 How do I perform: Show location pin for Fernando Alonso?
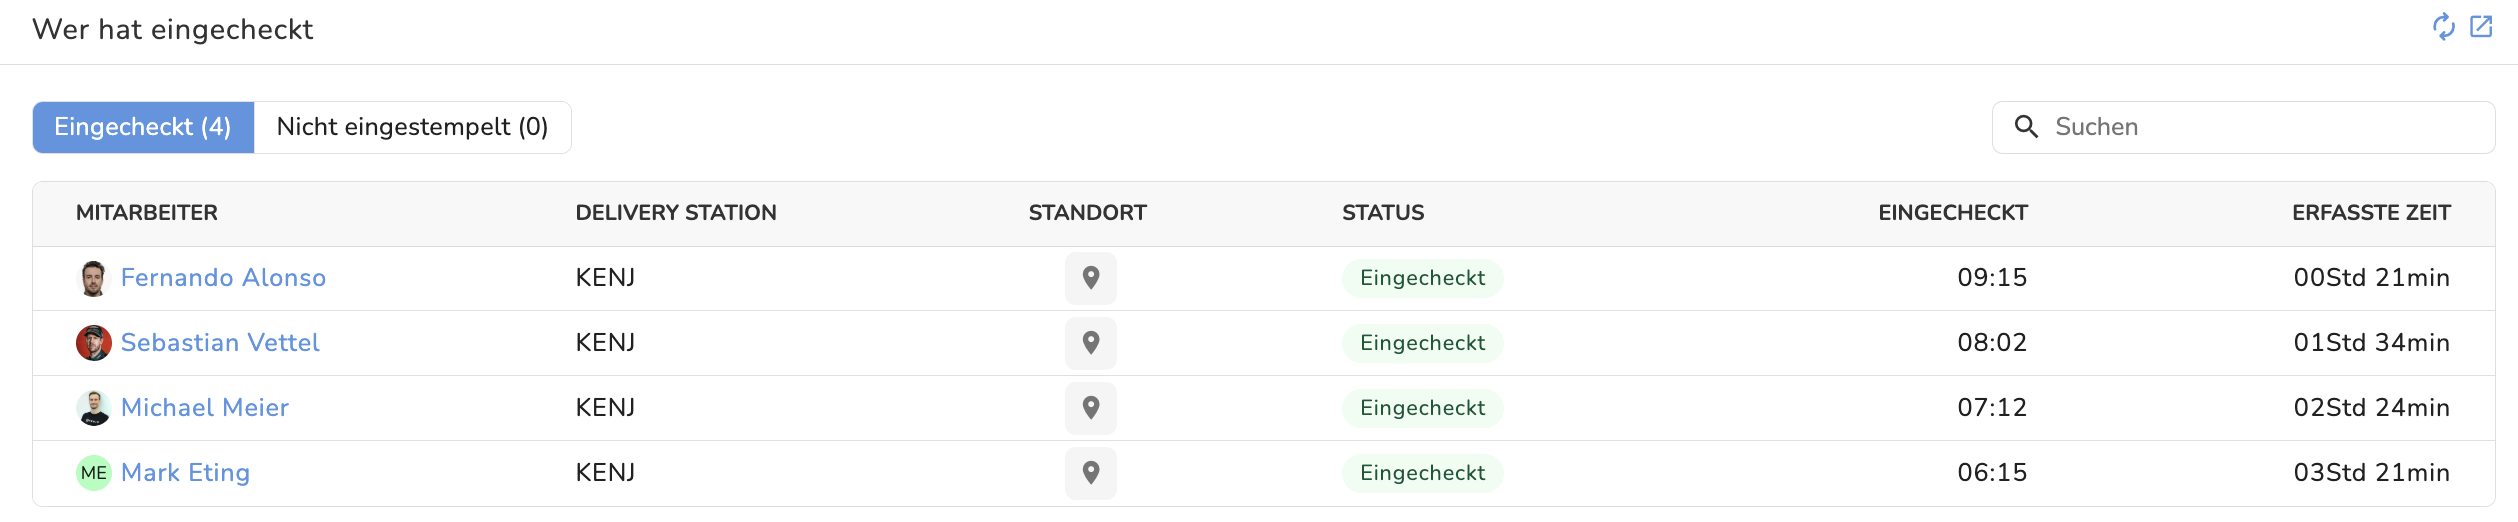pyautogui.click(x=1091, y=278)
